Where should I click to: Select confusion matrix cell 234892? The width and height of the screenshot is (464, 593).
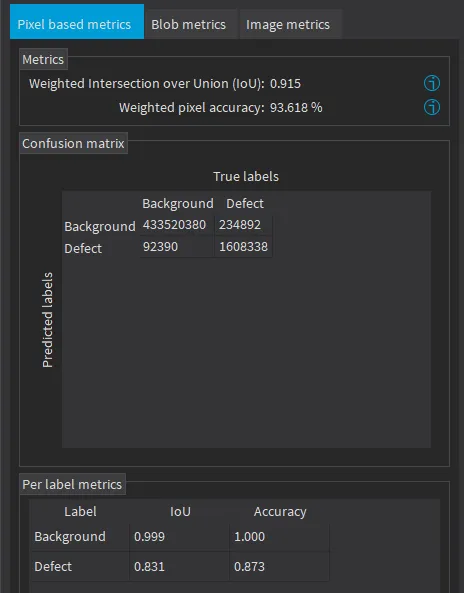(243, 225)
